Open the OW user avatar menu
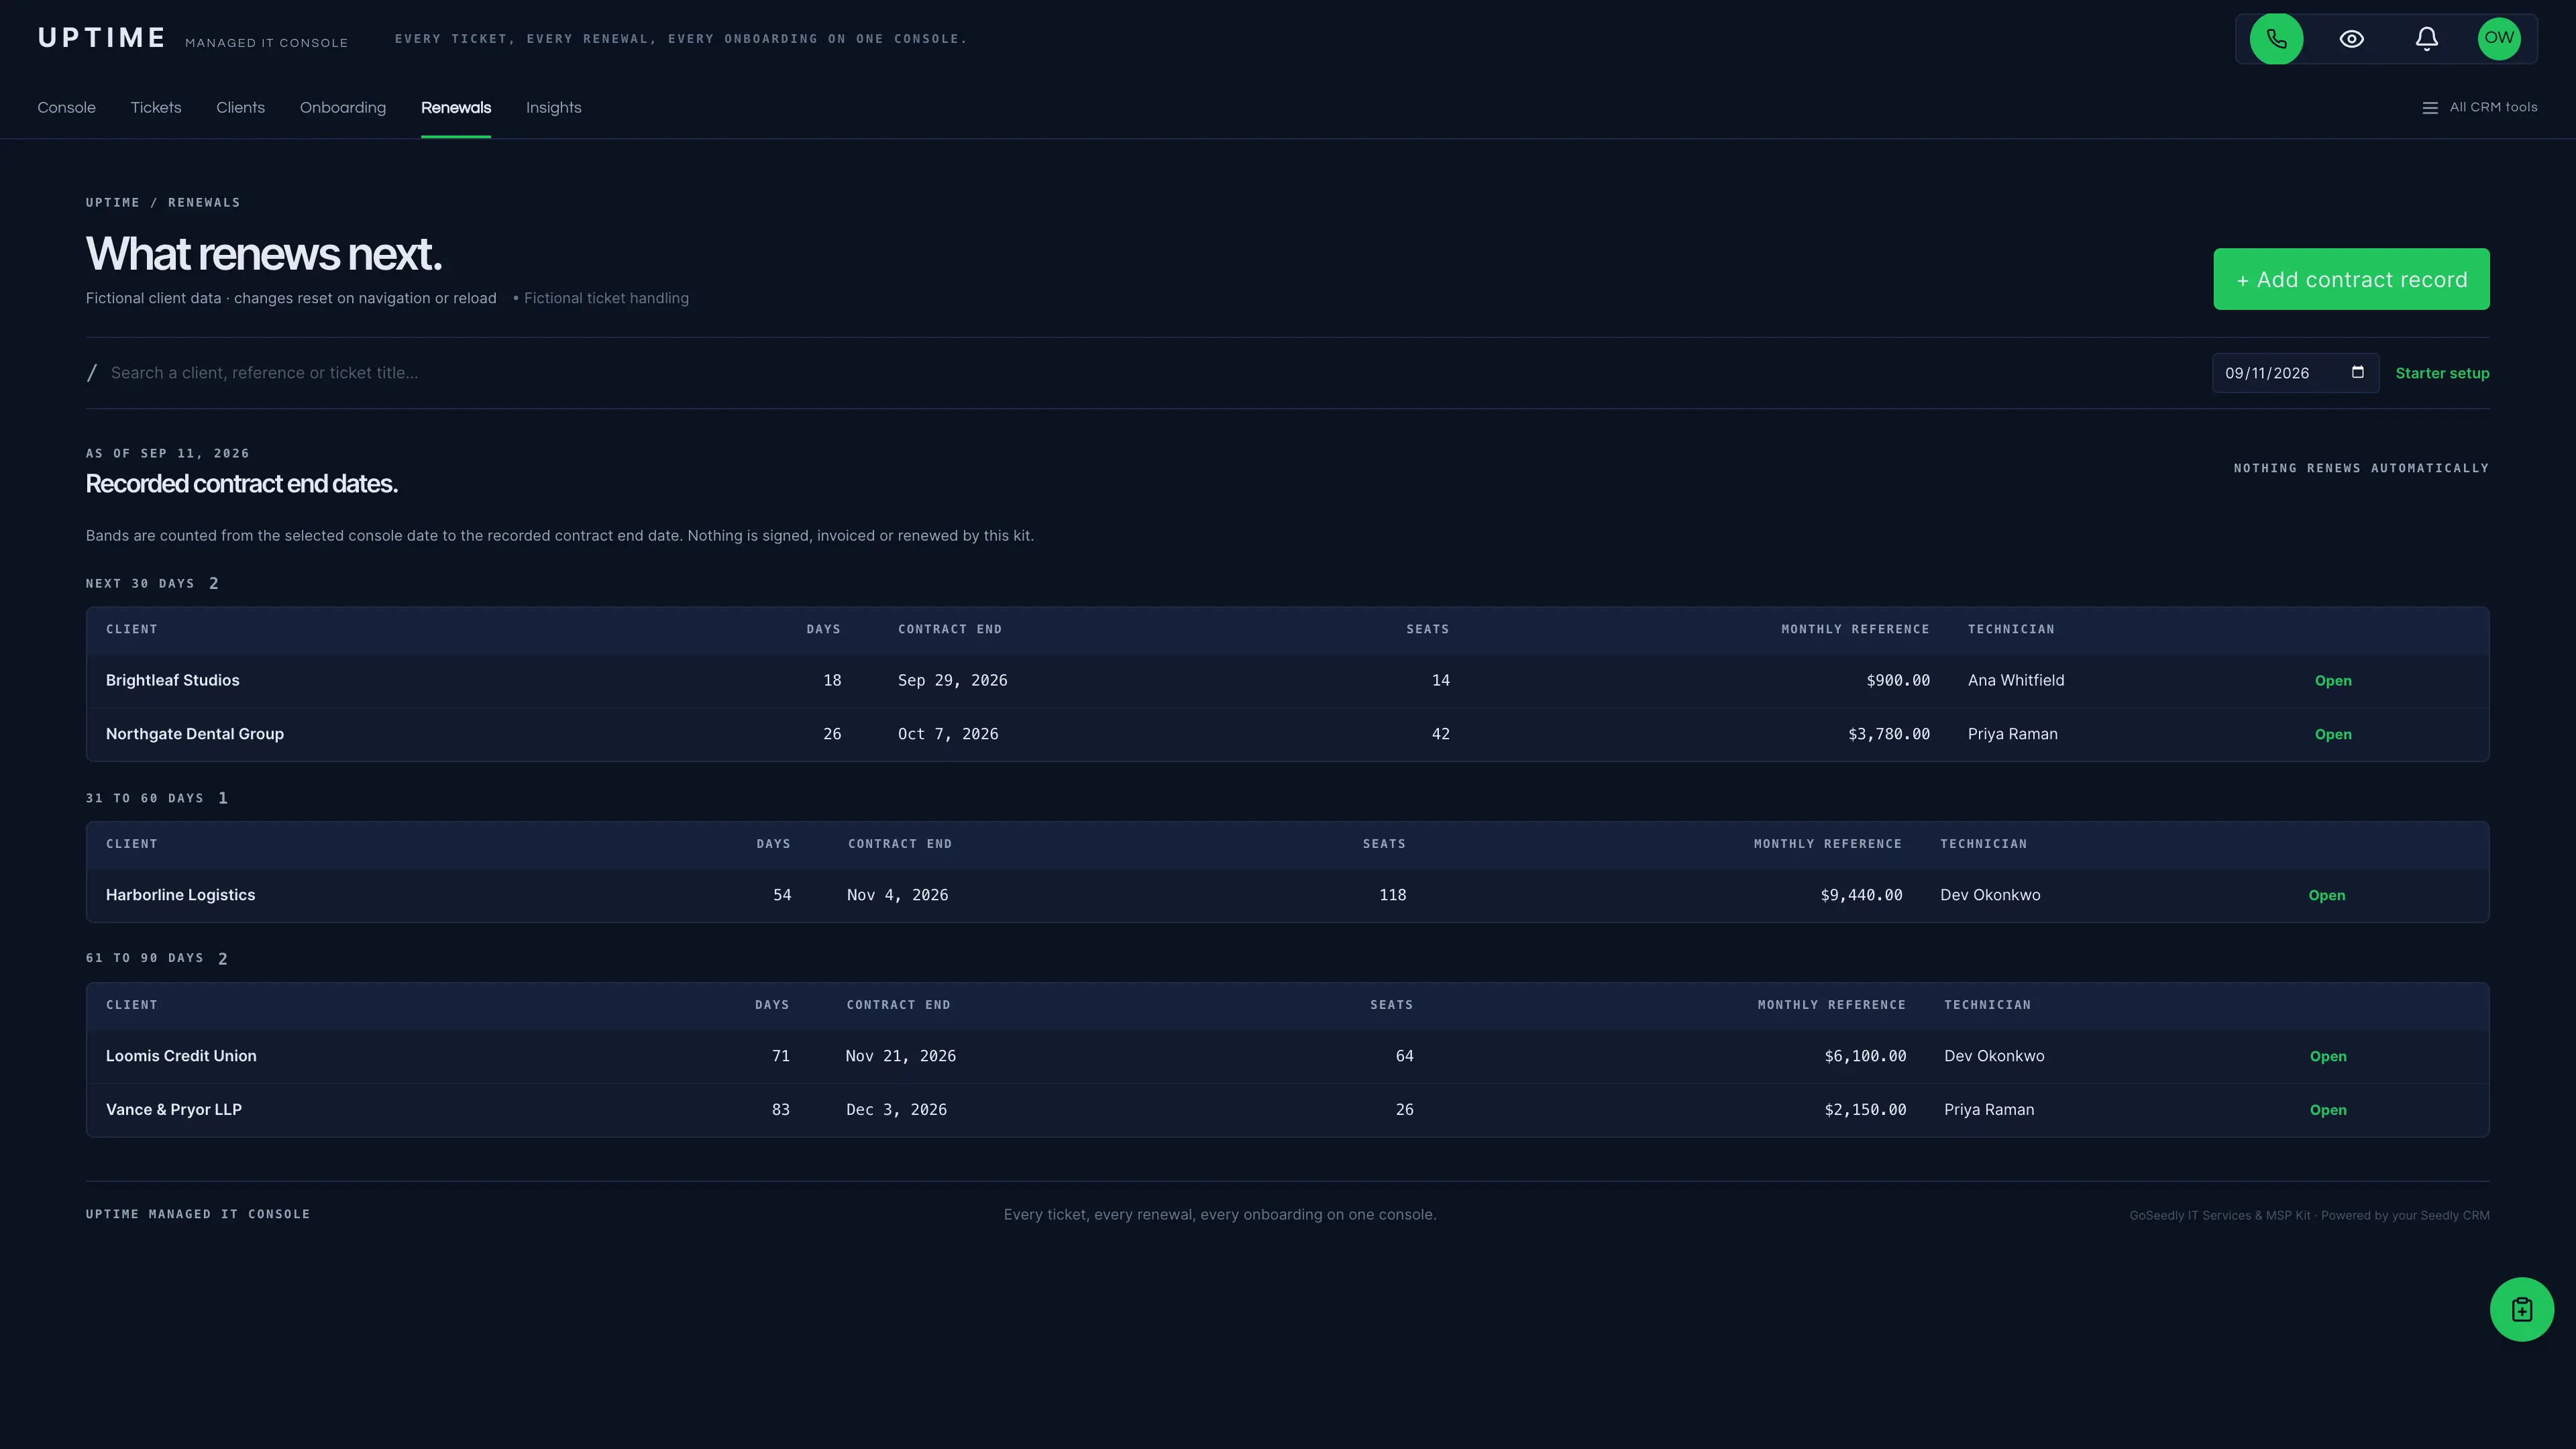 [2498, 39]
